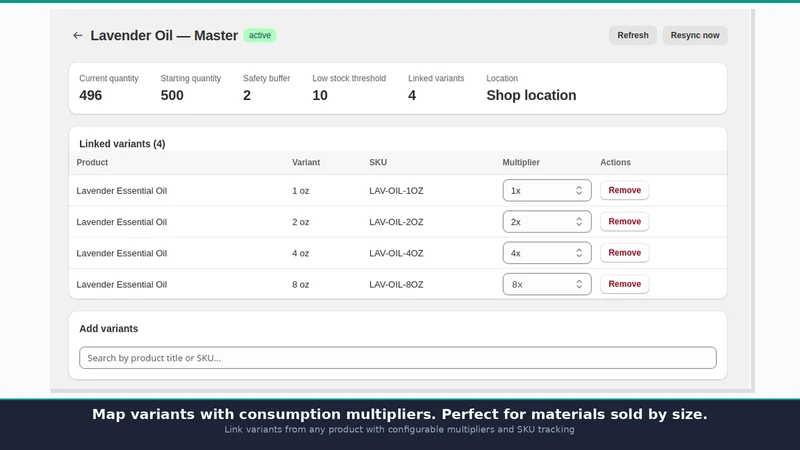The height and width of the screenshot is (450, 800).
Task: Click Lavender Essential Oil in the 1 oz row
Action: point(122,191)
